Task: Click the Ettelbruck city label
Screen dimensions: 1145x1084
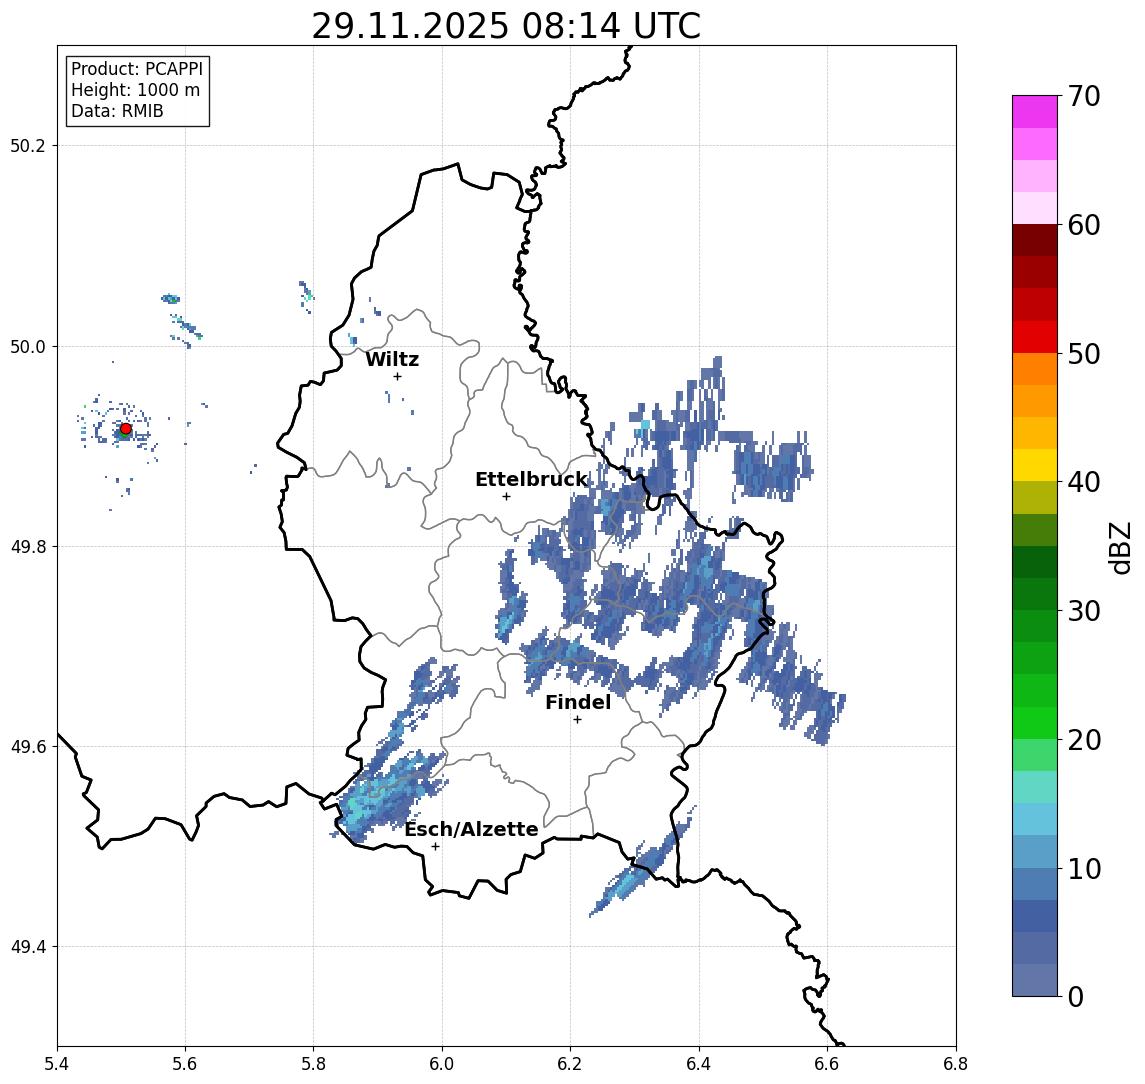Action: tap(532, 479)
